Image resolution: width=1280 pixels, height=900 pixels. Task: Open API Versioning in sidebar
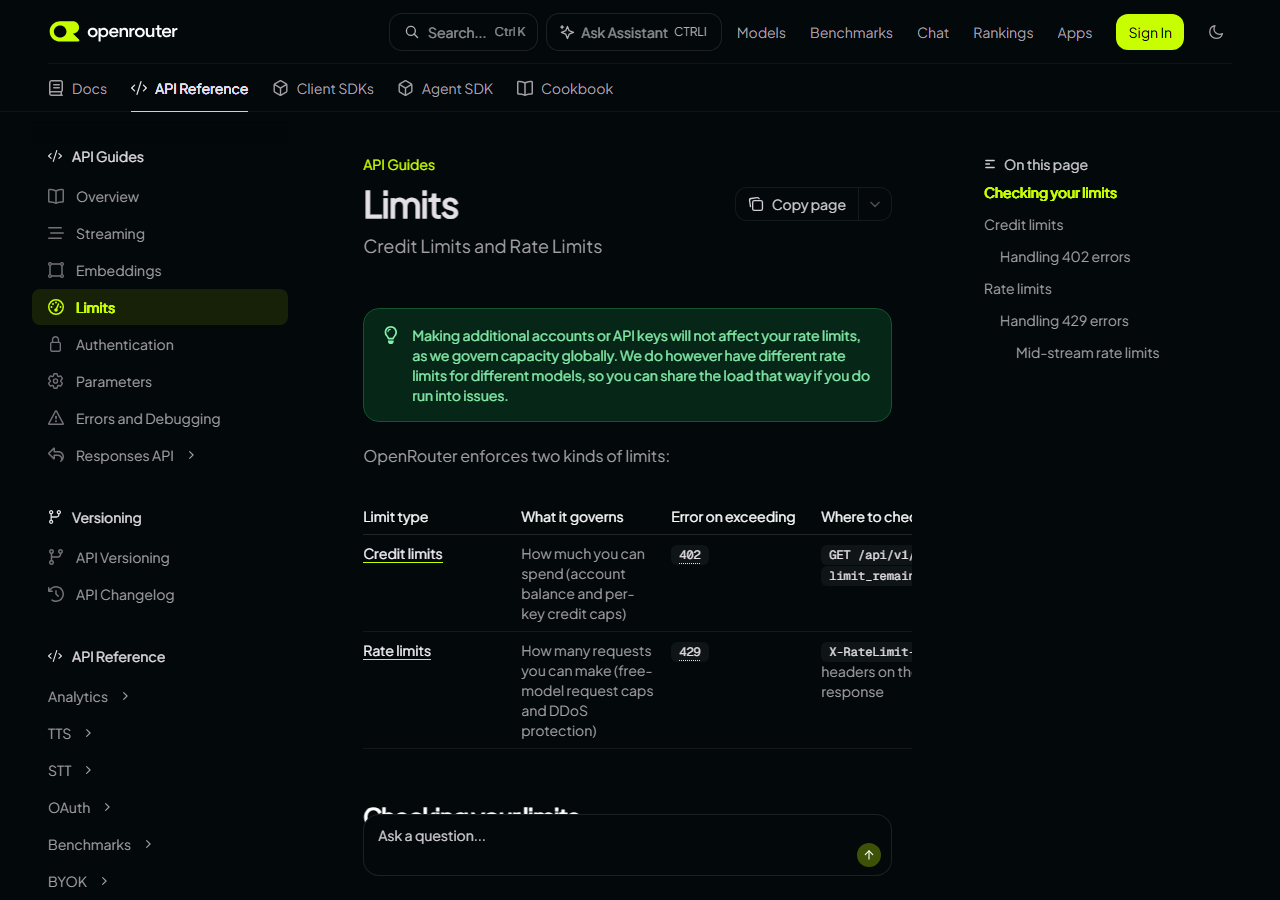click(160, 558)
